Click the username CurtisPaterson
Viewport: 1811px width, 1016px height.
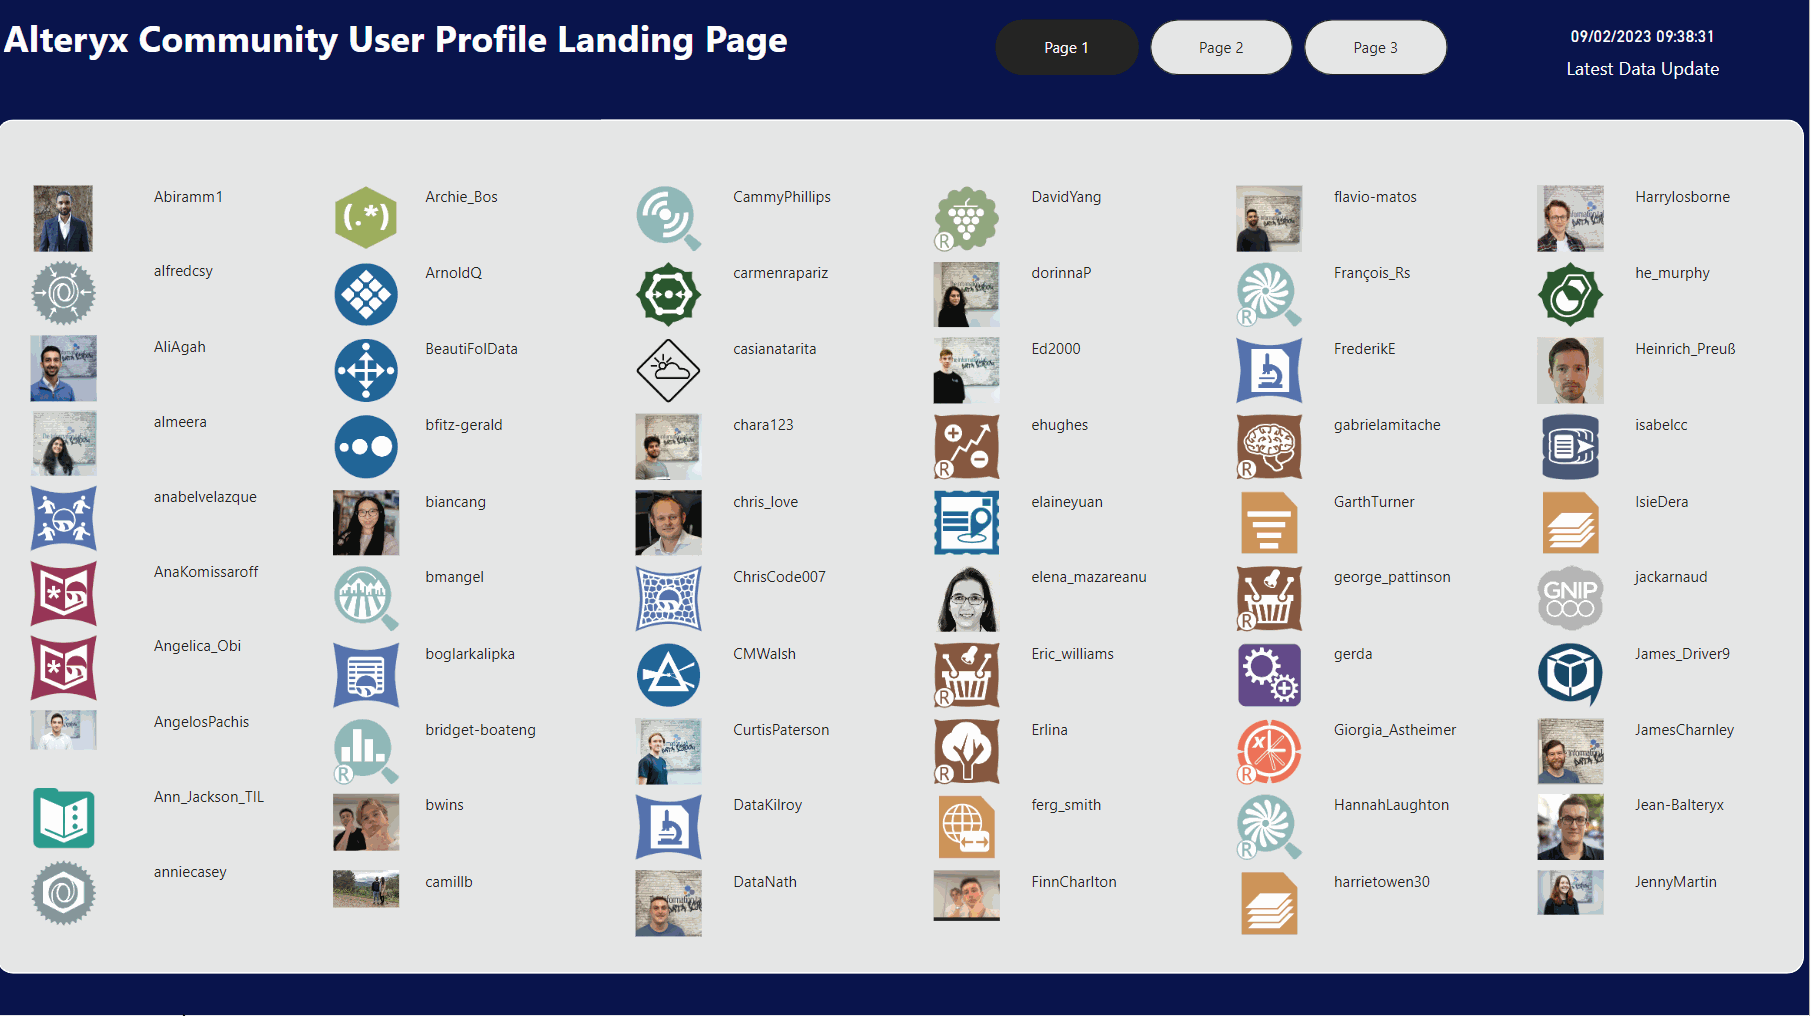(781, 730)
